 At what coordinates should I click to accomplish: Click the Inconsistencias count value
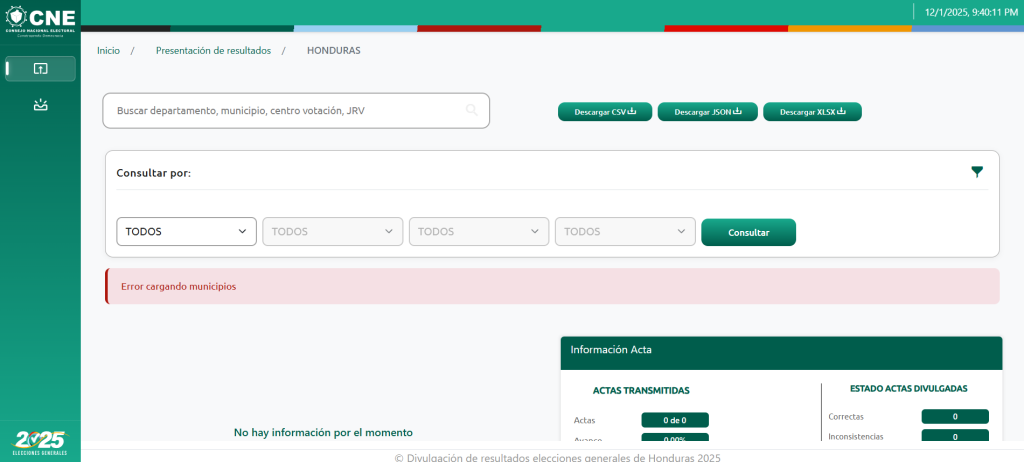(955, 436)
